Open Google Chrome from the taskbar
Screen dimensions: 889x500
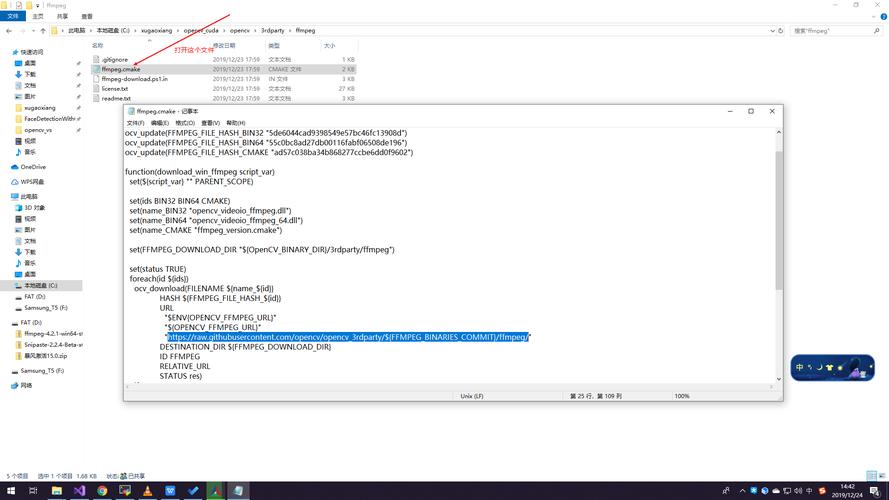click(x=102, y=491)
